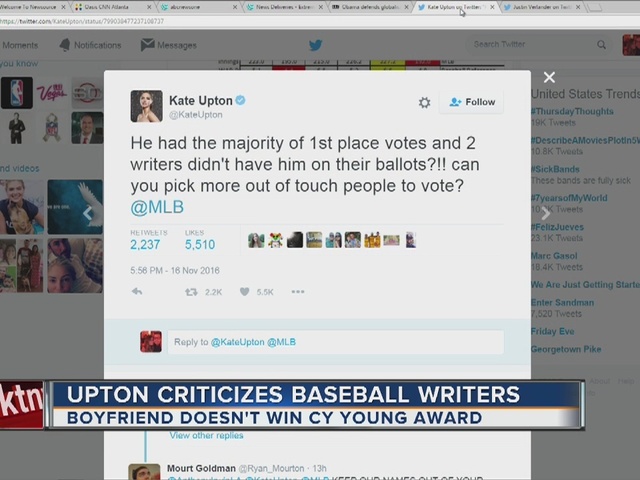Click the @MLB mention link

(x=157, y=207)
